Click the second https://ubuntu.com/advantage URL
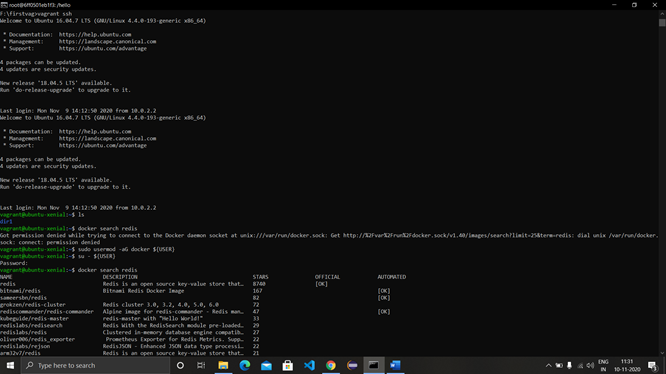The image size is (666, 374). (103, 145)
